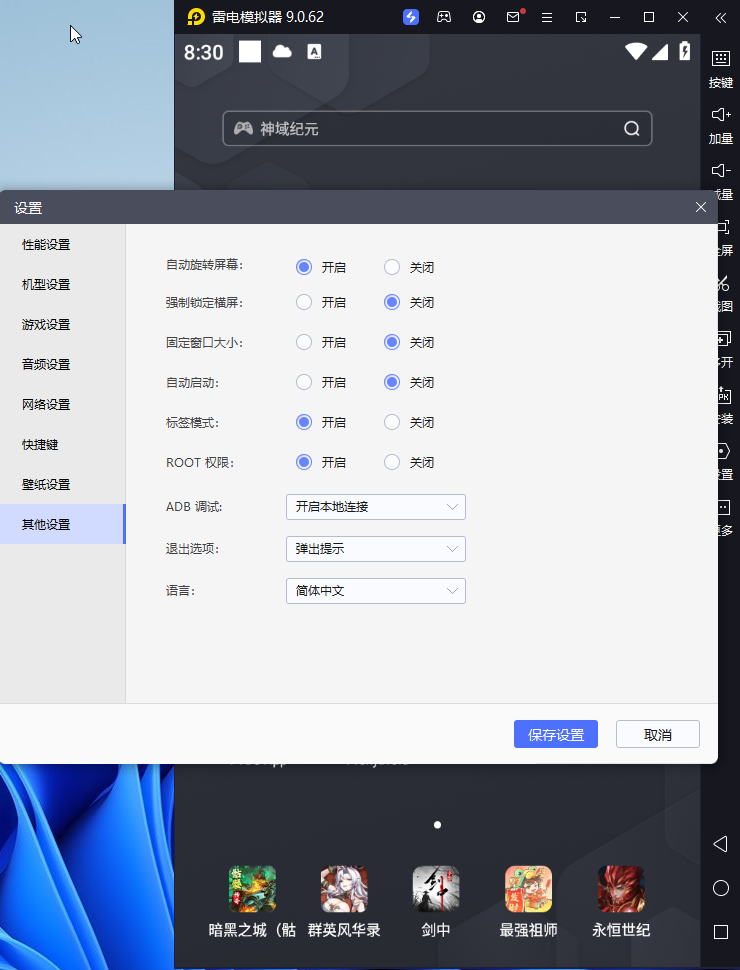Set 标签模式 to 关闭
Viewport: 740px width, 970px height.
click(392, 423)
